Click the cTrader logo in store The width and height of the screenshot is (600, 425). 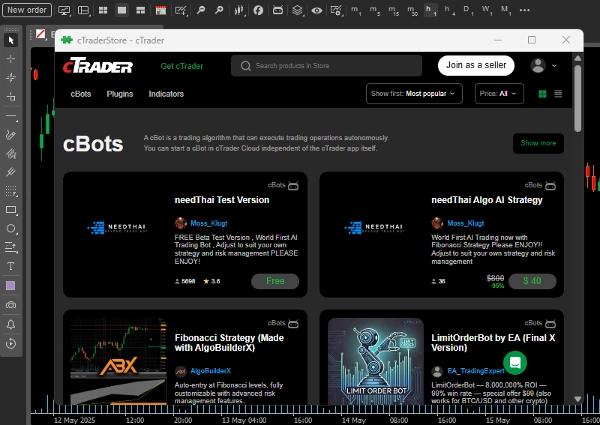coord(98,65)
